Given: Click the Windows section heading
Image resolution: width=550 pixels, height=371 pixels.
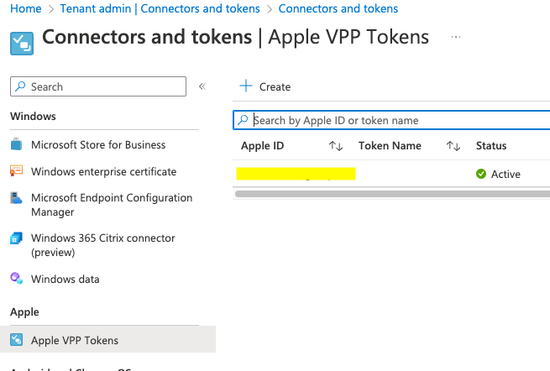Looking at the screenshot, I should [33, 116].
